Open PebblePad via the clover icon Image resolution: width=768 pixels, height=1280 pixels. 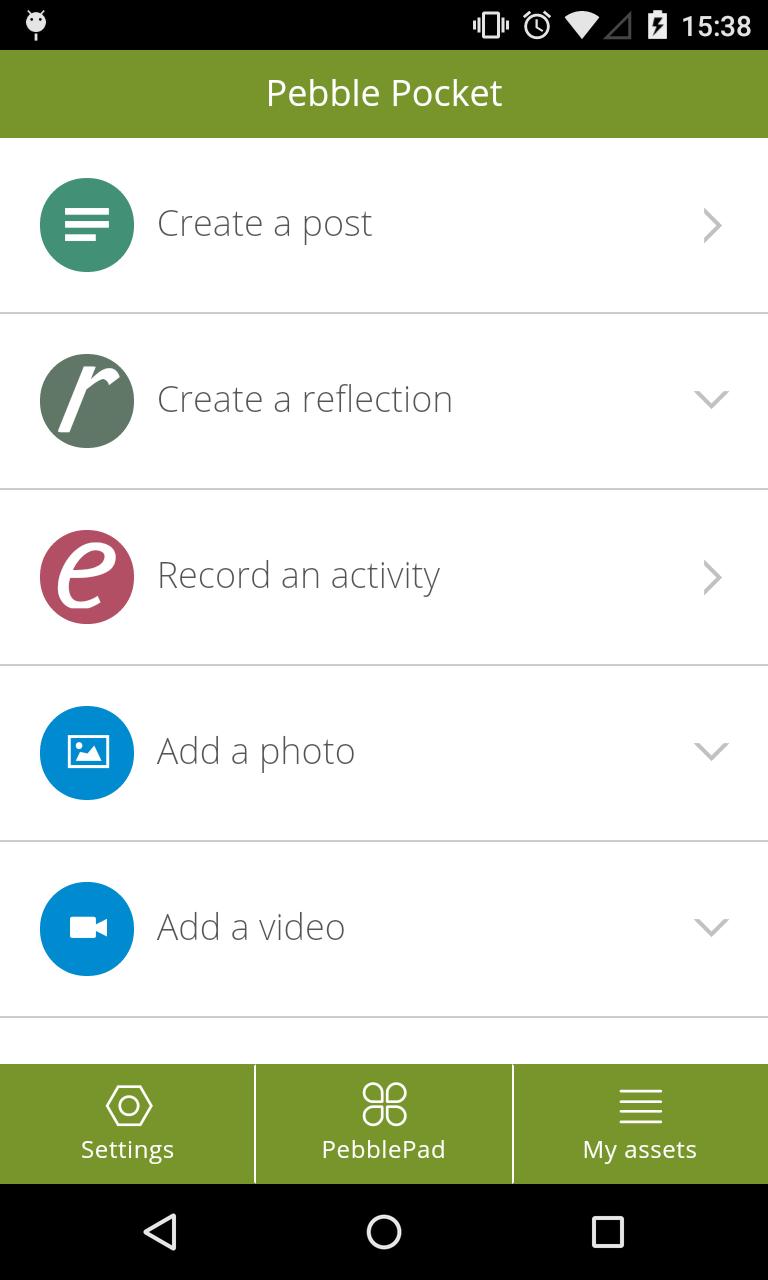click(384, 1105)
